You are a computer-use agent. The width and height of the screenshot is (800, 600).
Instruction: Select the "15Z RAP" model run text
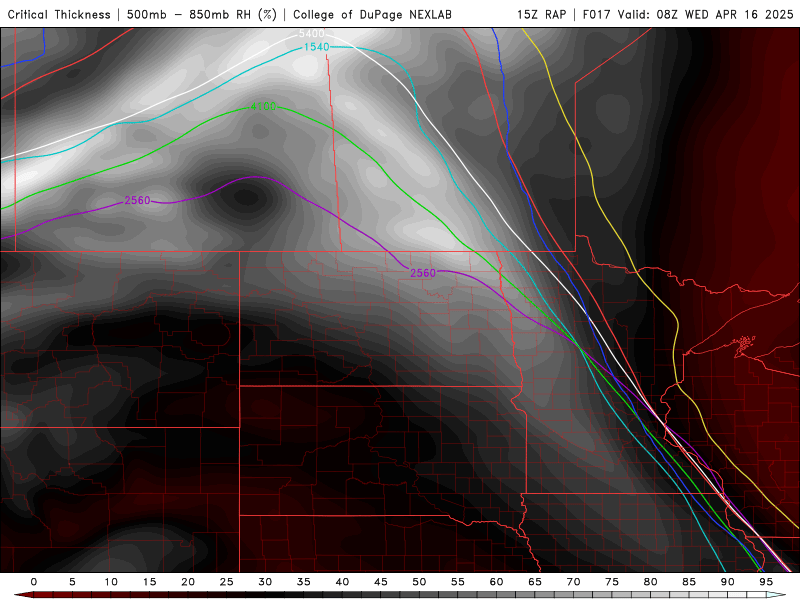(541, 14)
